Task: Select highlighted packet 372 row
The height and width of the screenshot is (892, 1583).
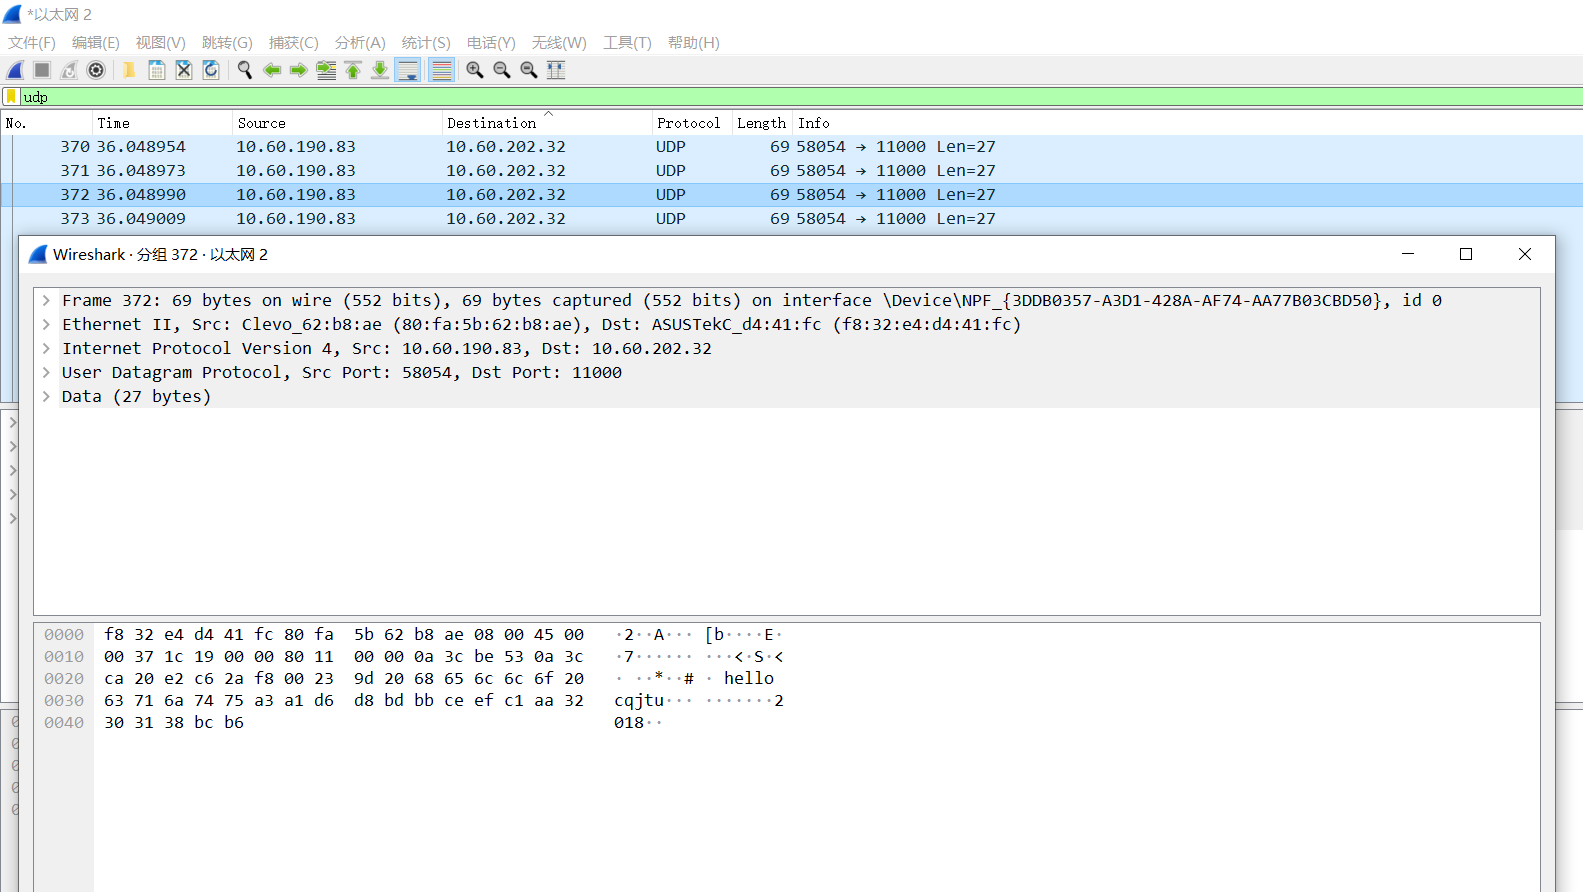Action: coord(791,195)
